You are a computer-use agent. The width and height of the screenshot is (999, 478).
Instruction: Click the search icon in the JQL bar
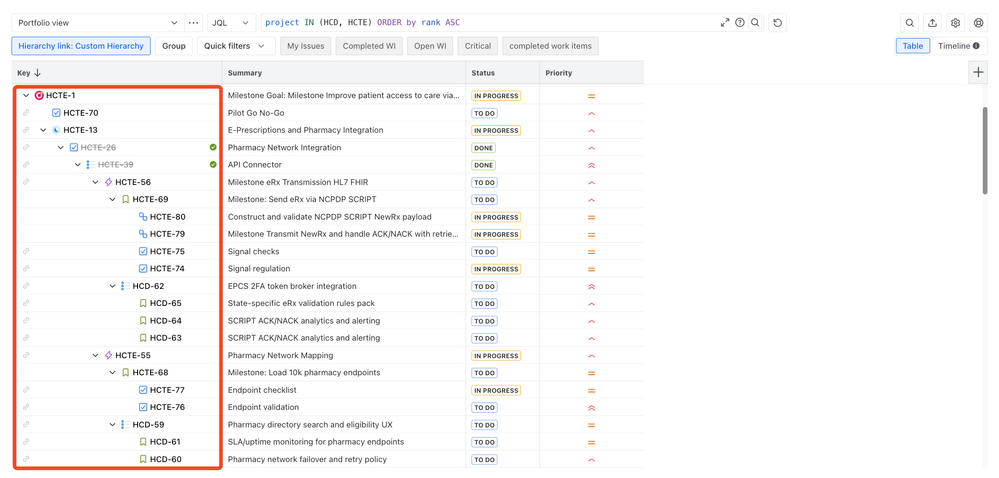tap(755, 23)
